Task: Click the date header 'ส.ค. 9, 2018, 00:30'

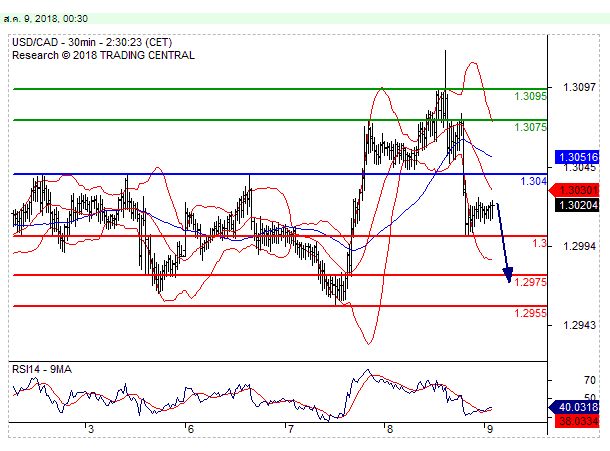Action: 46,19
